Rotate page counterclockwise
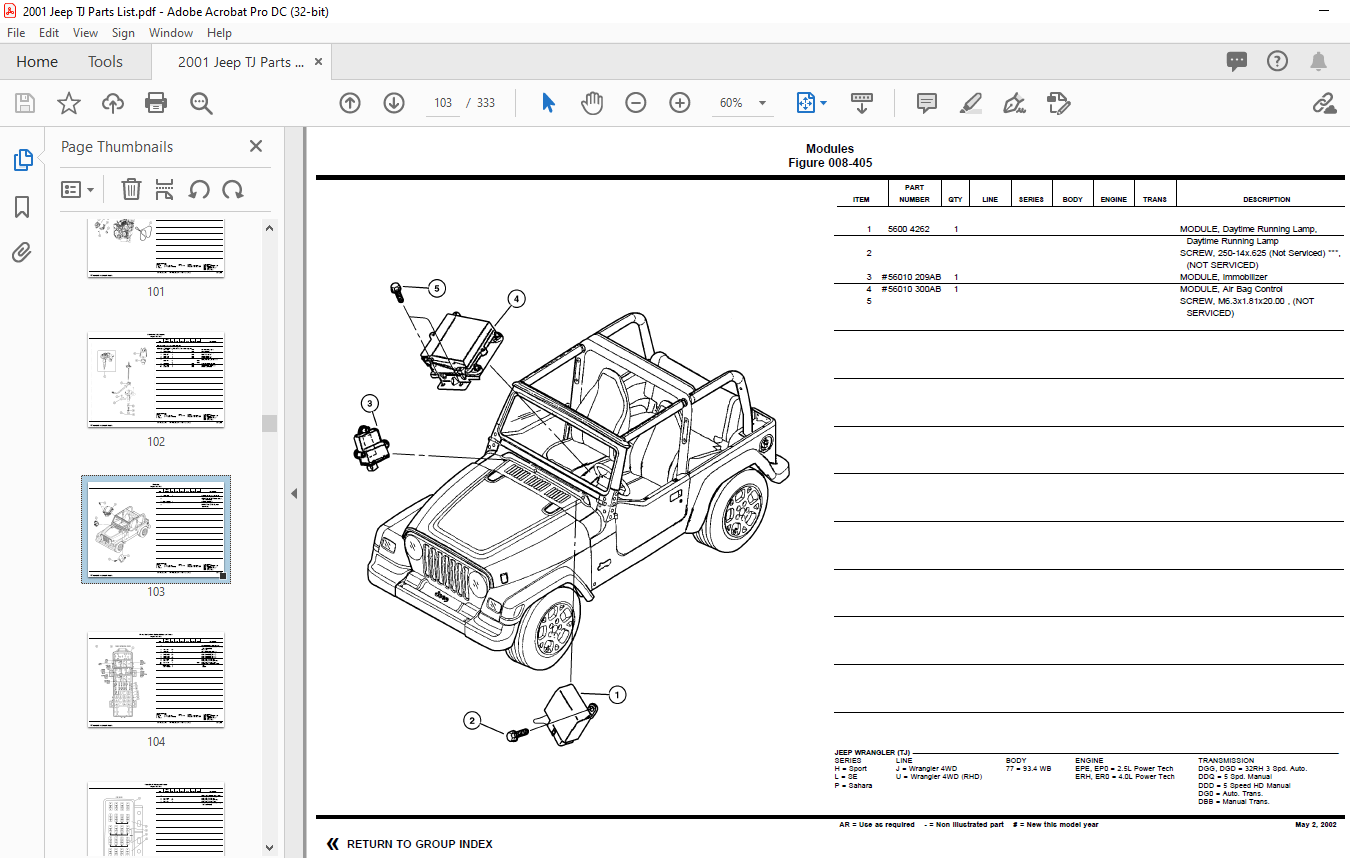 199,189
